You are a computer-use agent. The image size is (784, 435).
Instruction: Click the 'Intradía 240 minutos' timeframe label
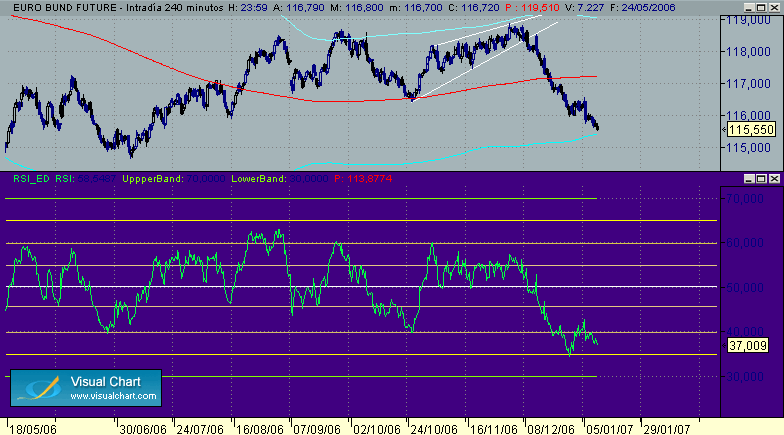[174, 8]
